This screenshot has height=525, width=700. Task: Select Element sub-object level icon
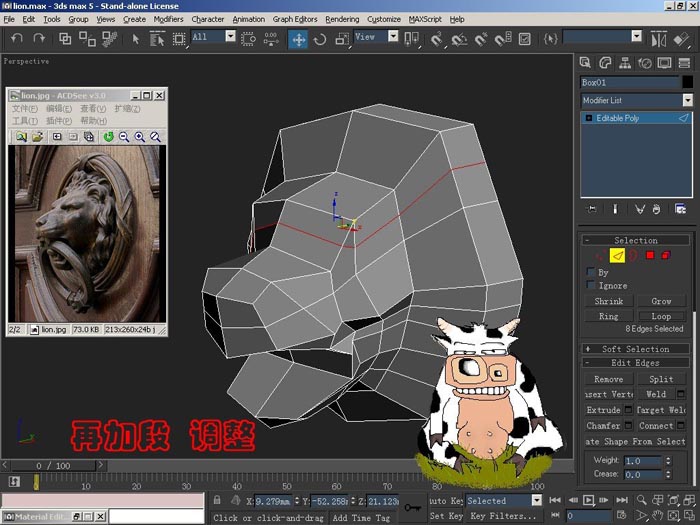666,255
